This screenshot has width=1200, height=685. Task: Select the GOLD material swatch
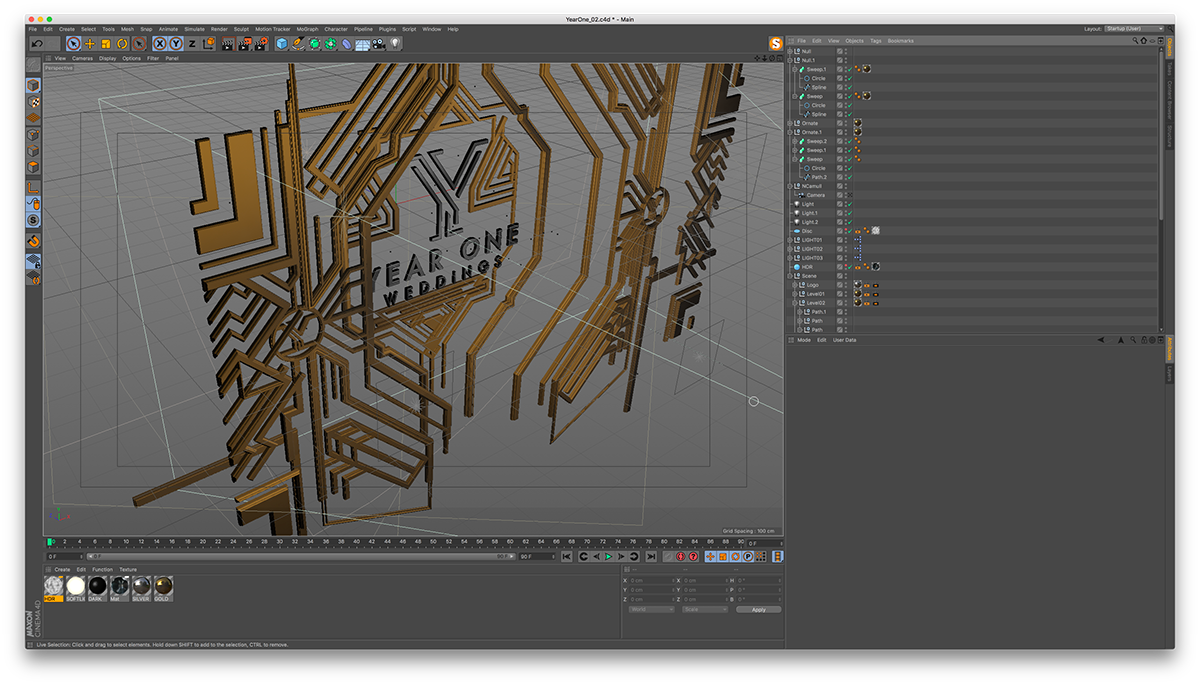(162, 587)
